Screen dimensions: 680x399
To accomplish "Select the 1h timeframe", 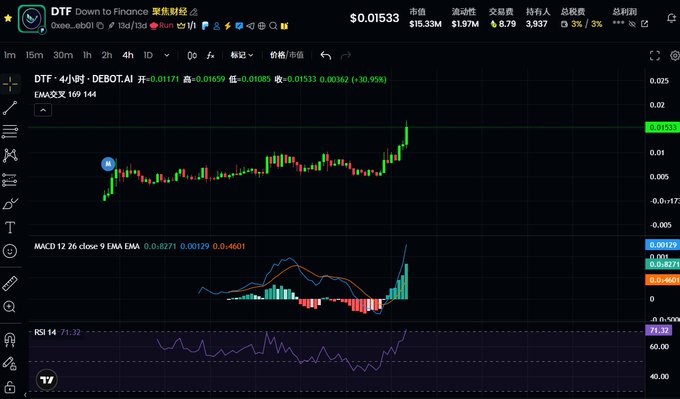I will coord(87,55).
